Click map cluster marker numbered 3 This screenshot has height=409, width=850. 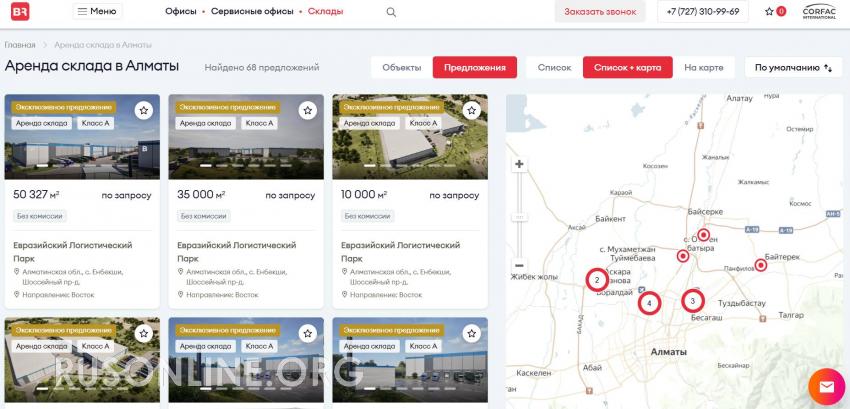[693, 301]
